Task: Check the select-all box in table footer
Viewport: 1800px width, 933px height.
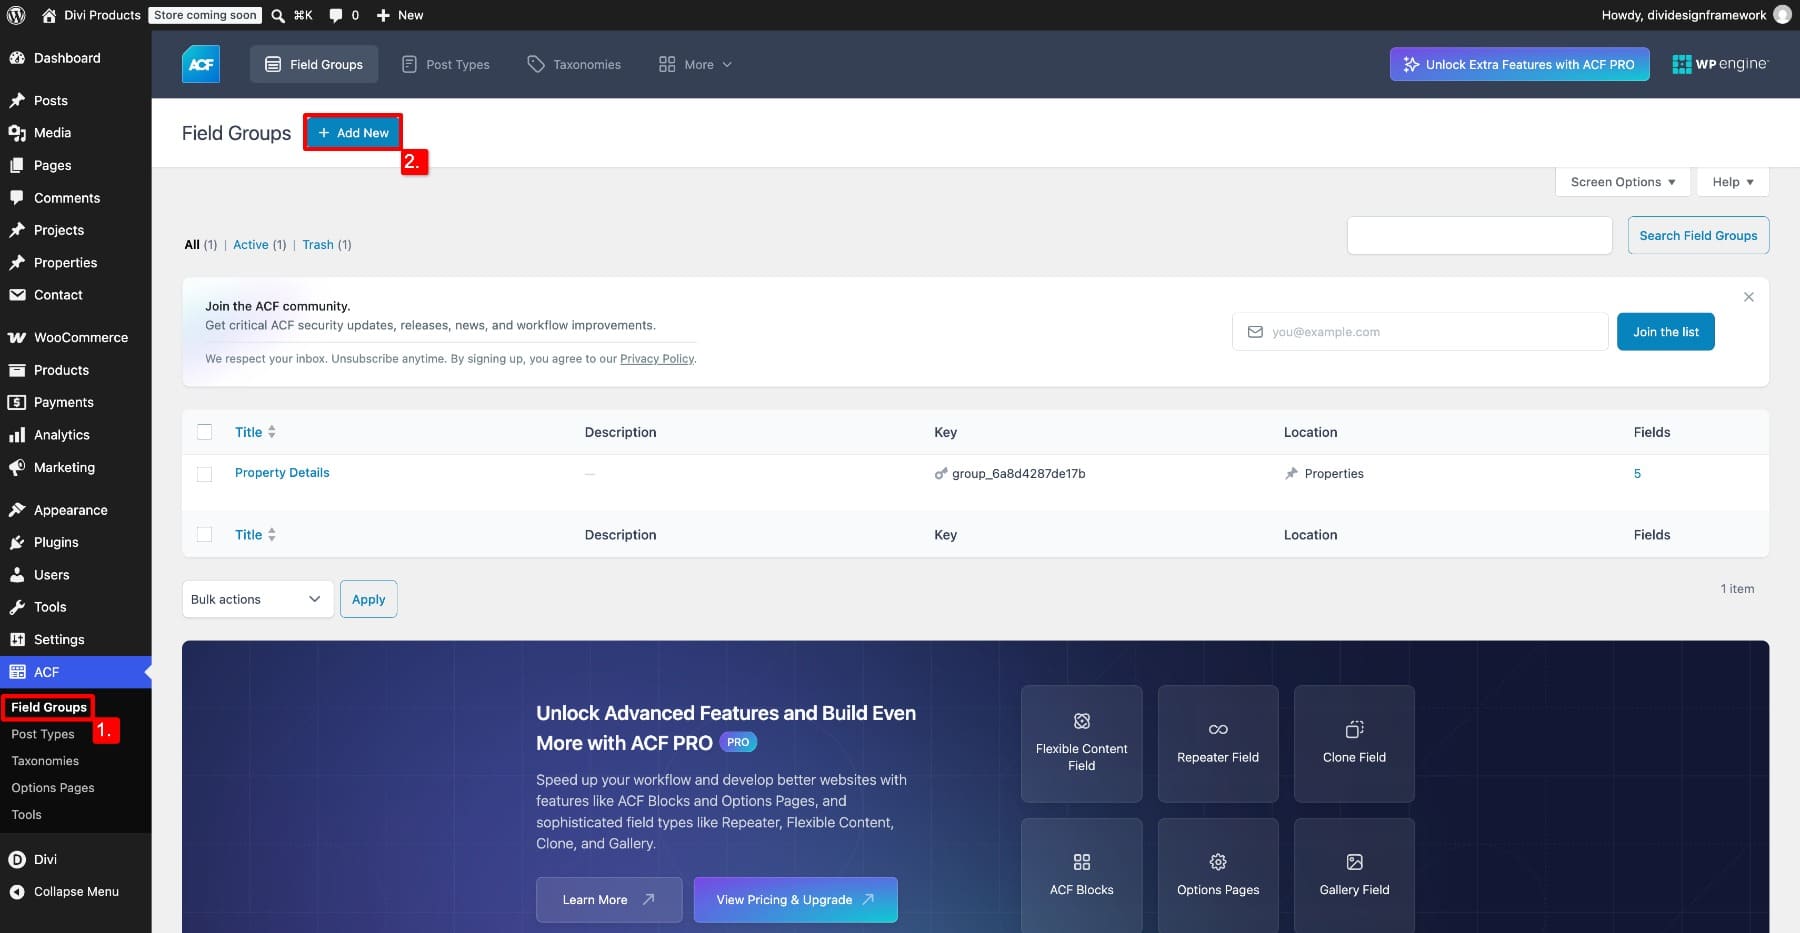Action: click(x=204, y=535)
